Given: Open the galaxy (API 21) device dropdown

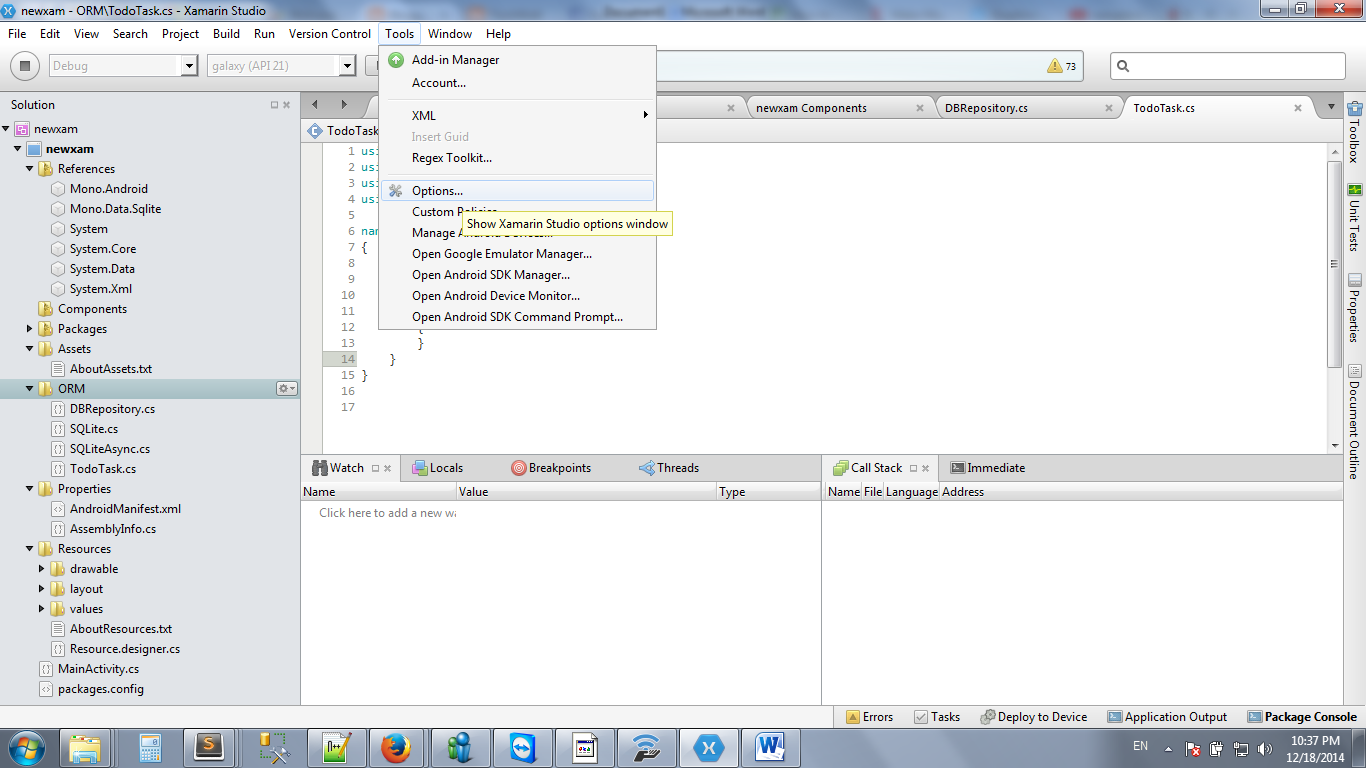Looking at the screenshot, I should click(347, 66).
